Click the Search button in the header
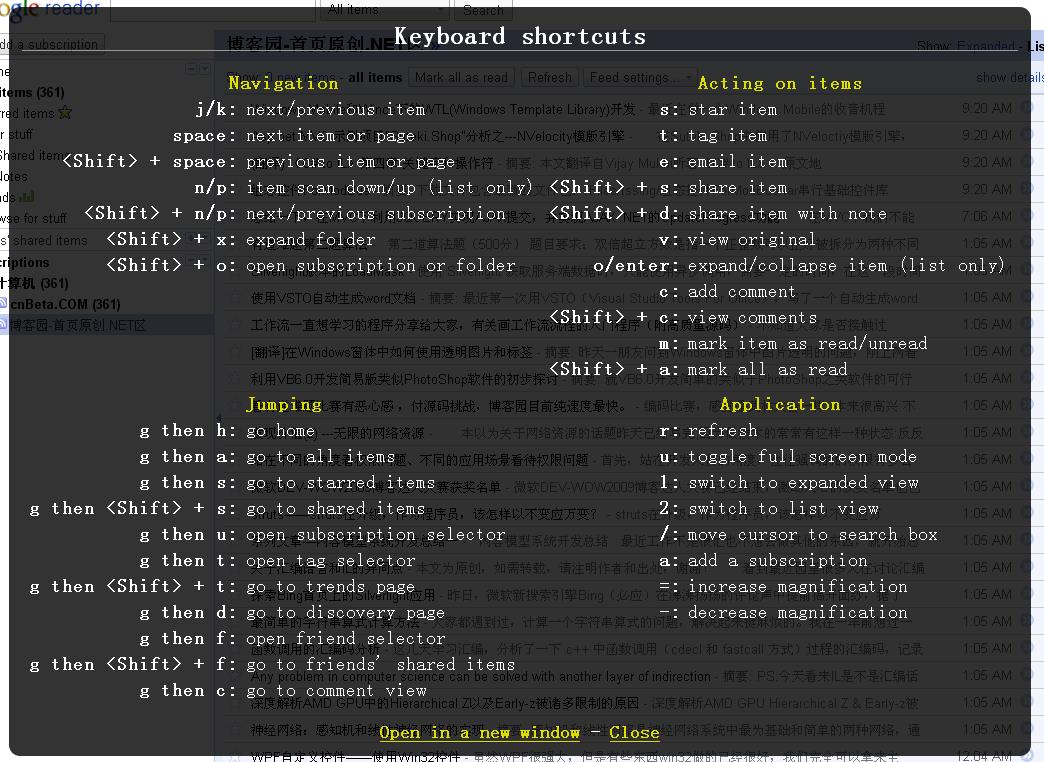The height and width of the screenshot is (762, 1044). tap(483, 10)
